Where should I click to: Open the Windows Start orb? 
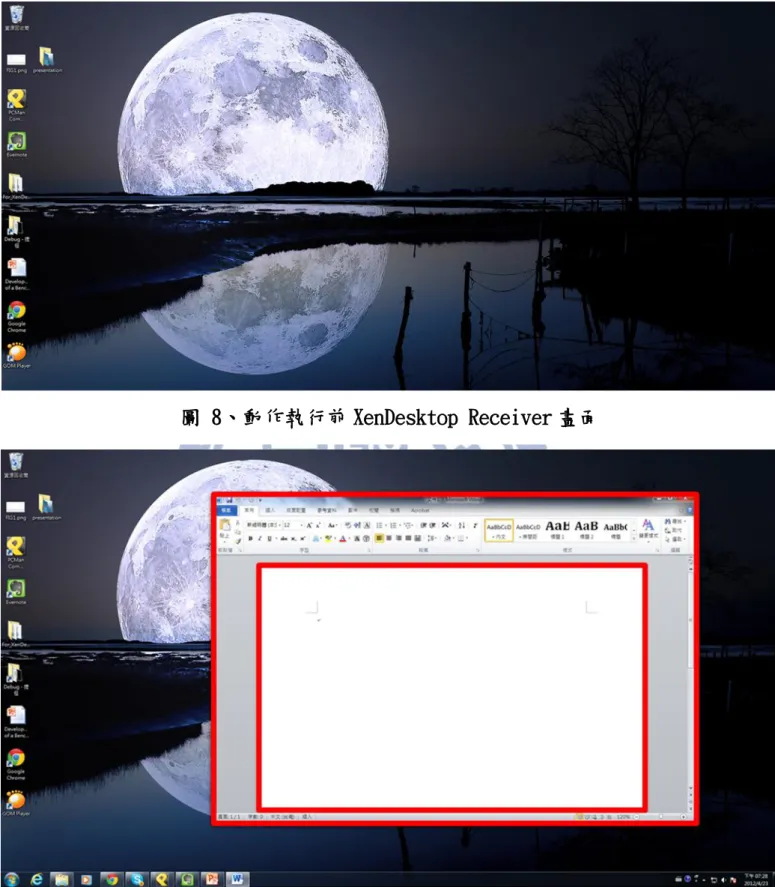tap(11, 879)
